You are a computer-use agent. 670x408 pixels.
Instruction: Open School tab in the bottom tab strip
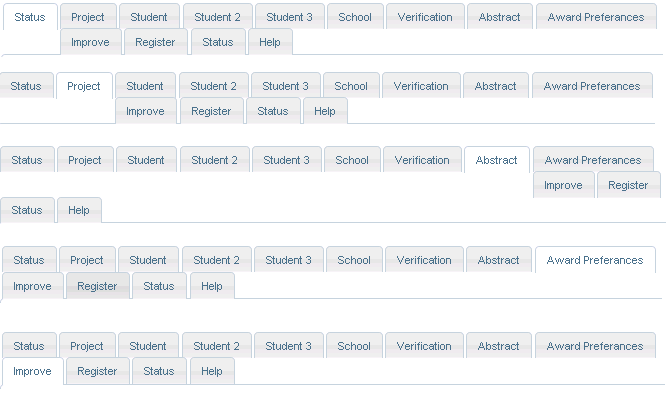point(354,346)
